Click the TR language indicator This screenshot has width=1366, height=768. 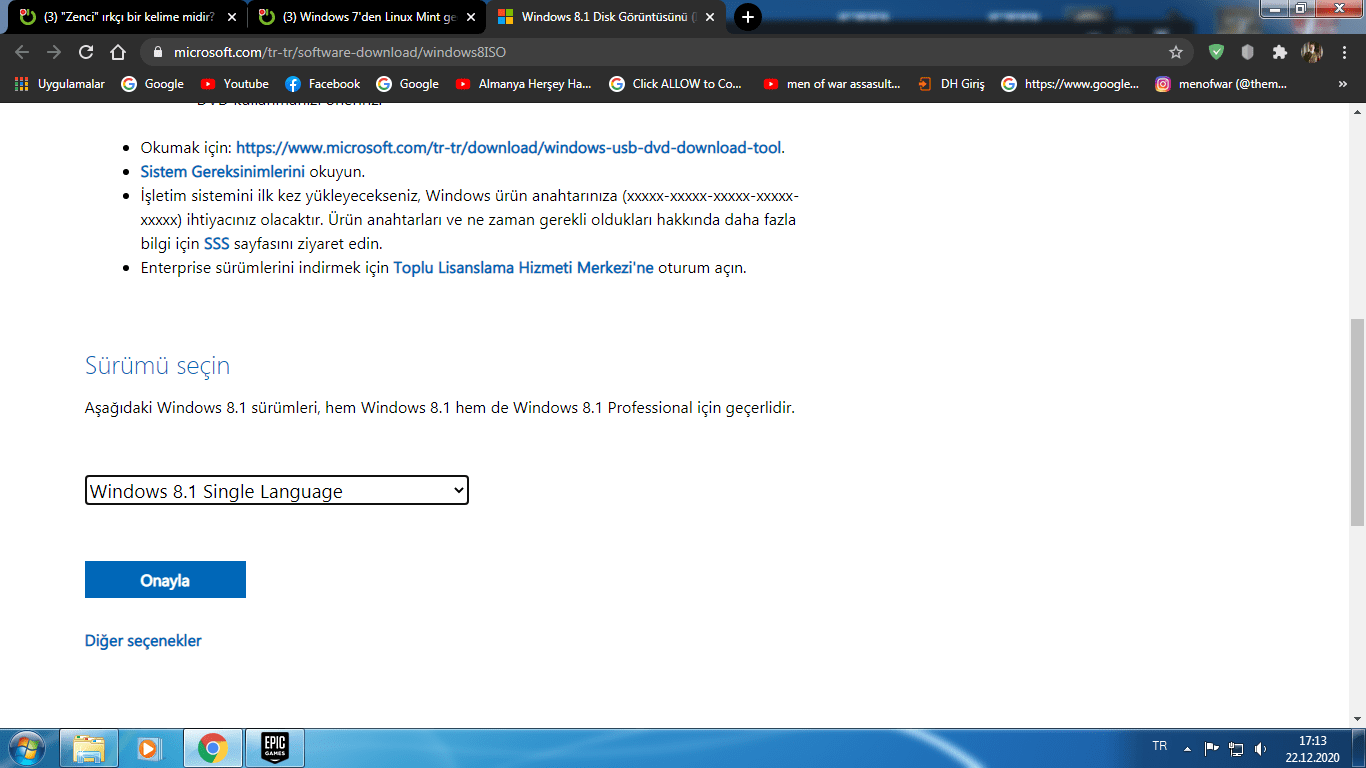1160,746
